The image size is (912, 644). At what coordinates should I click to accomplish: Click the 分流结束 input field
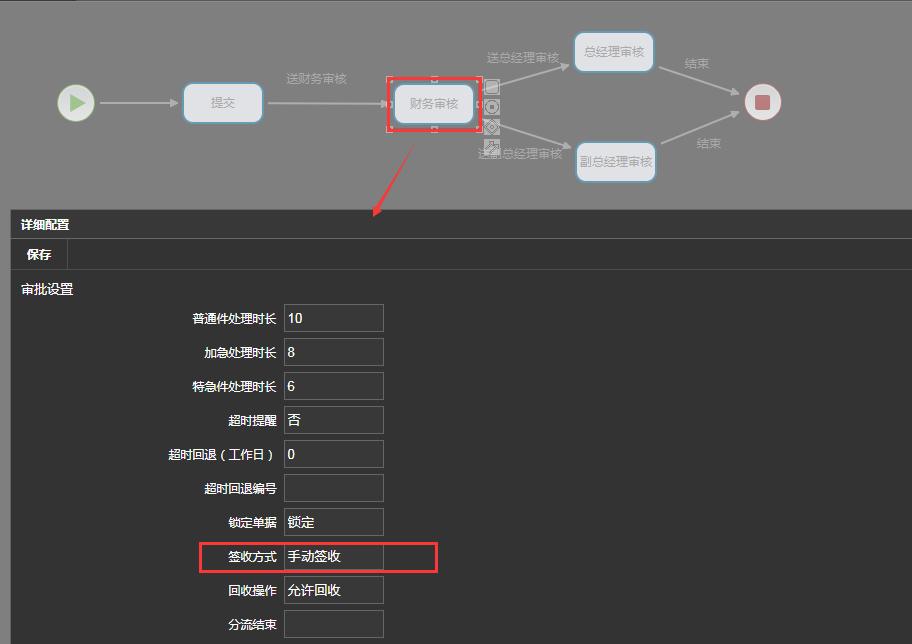coord(333,624)
